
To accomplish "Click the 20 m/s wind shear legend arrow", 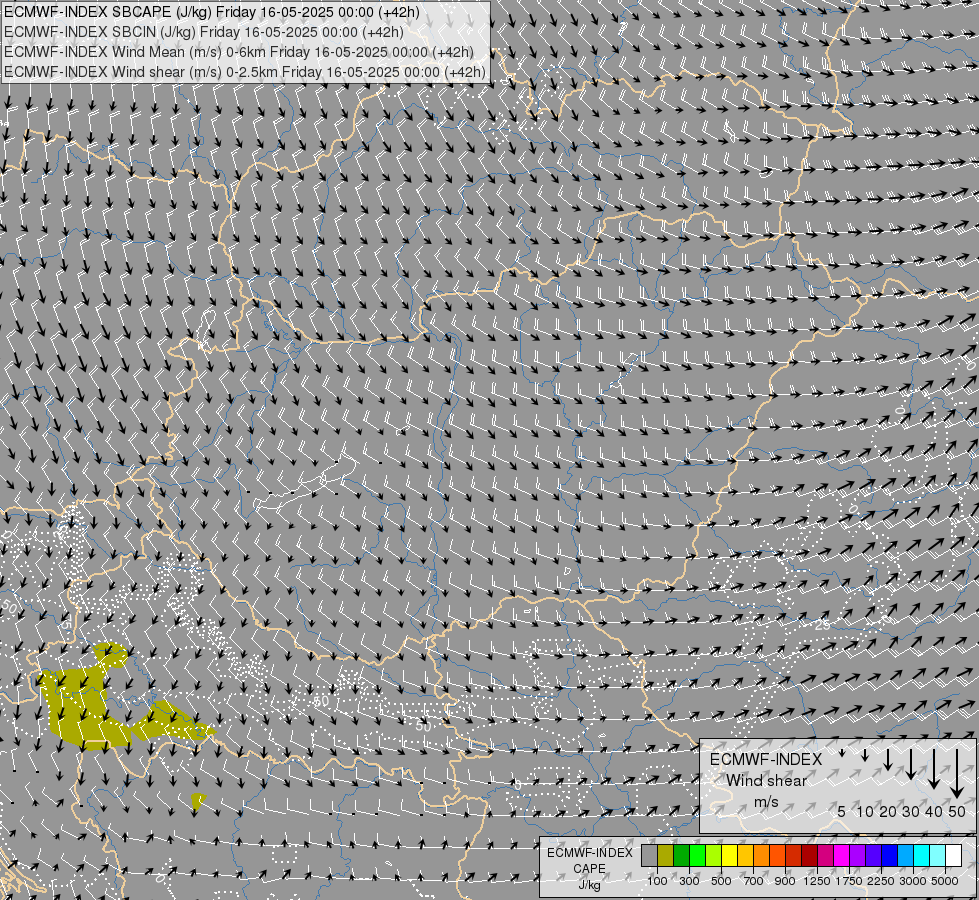I will coord(888,759).
